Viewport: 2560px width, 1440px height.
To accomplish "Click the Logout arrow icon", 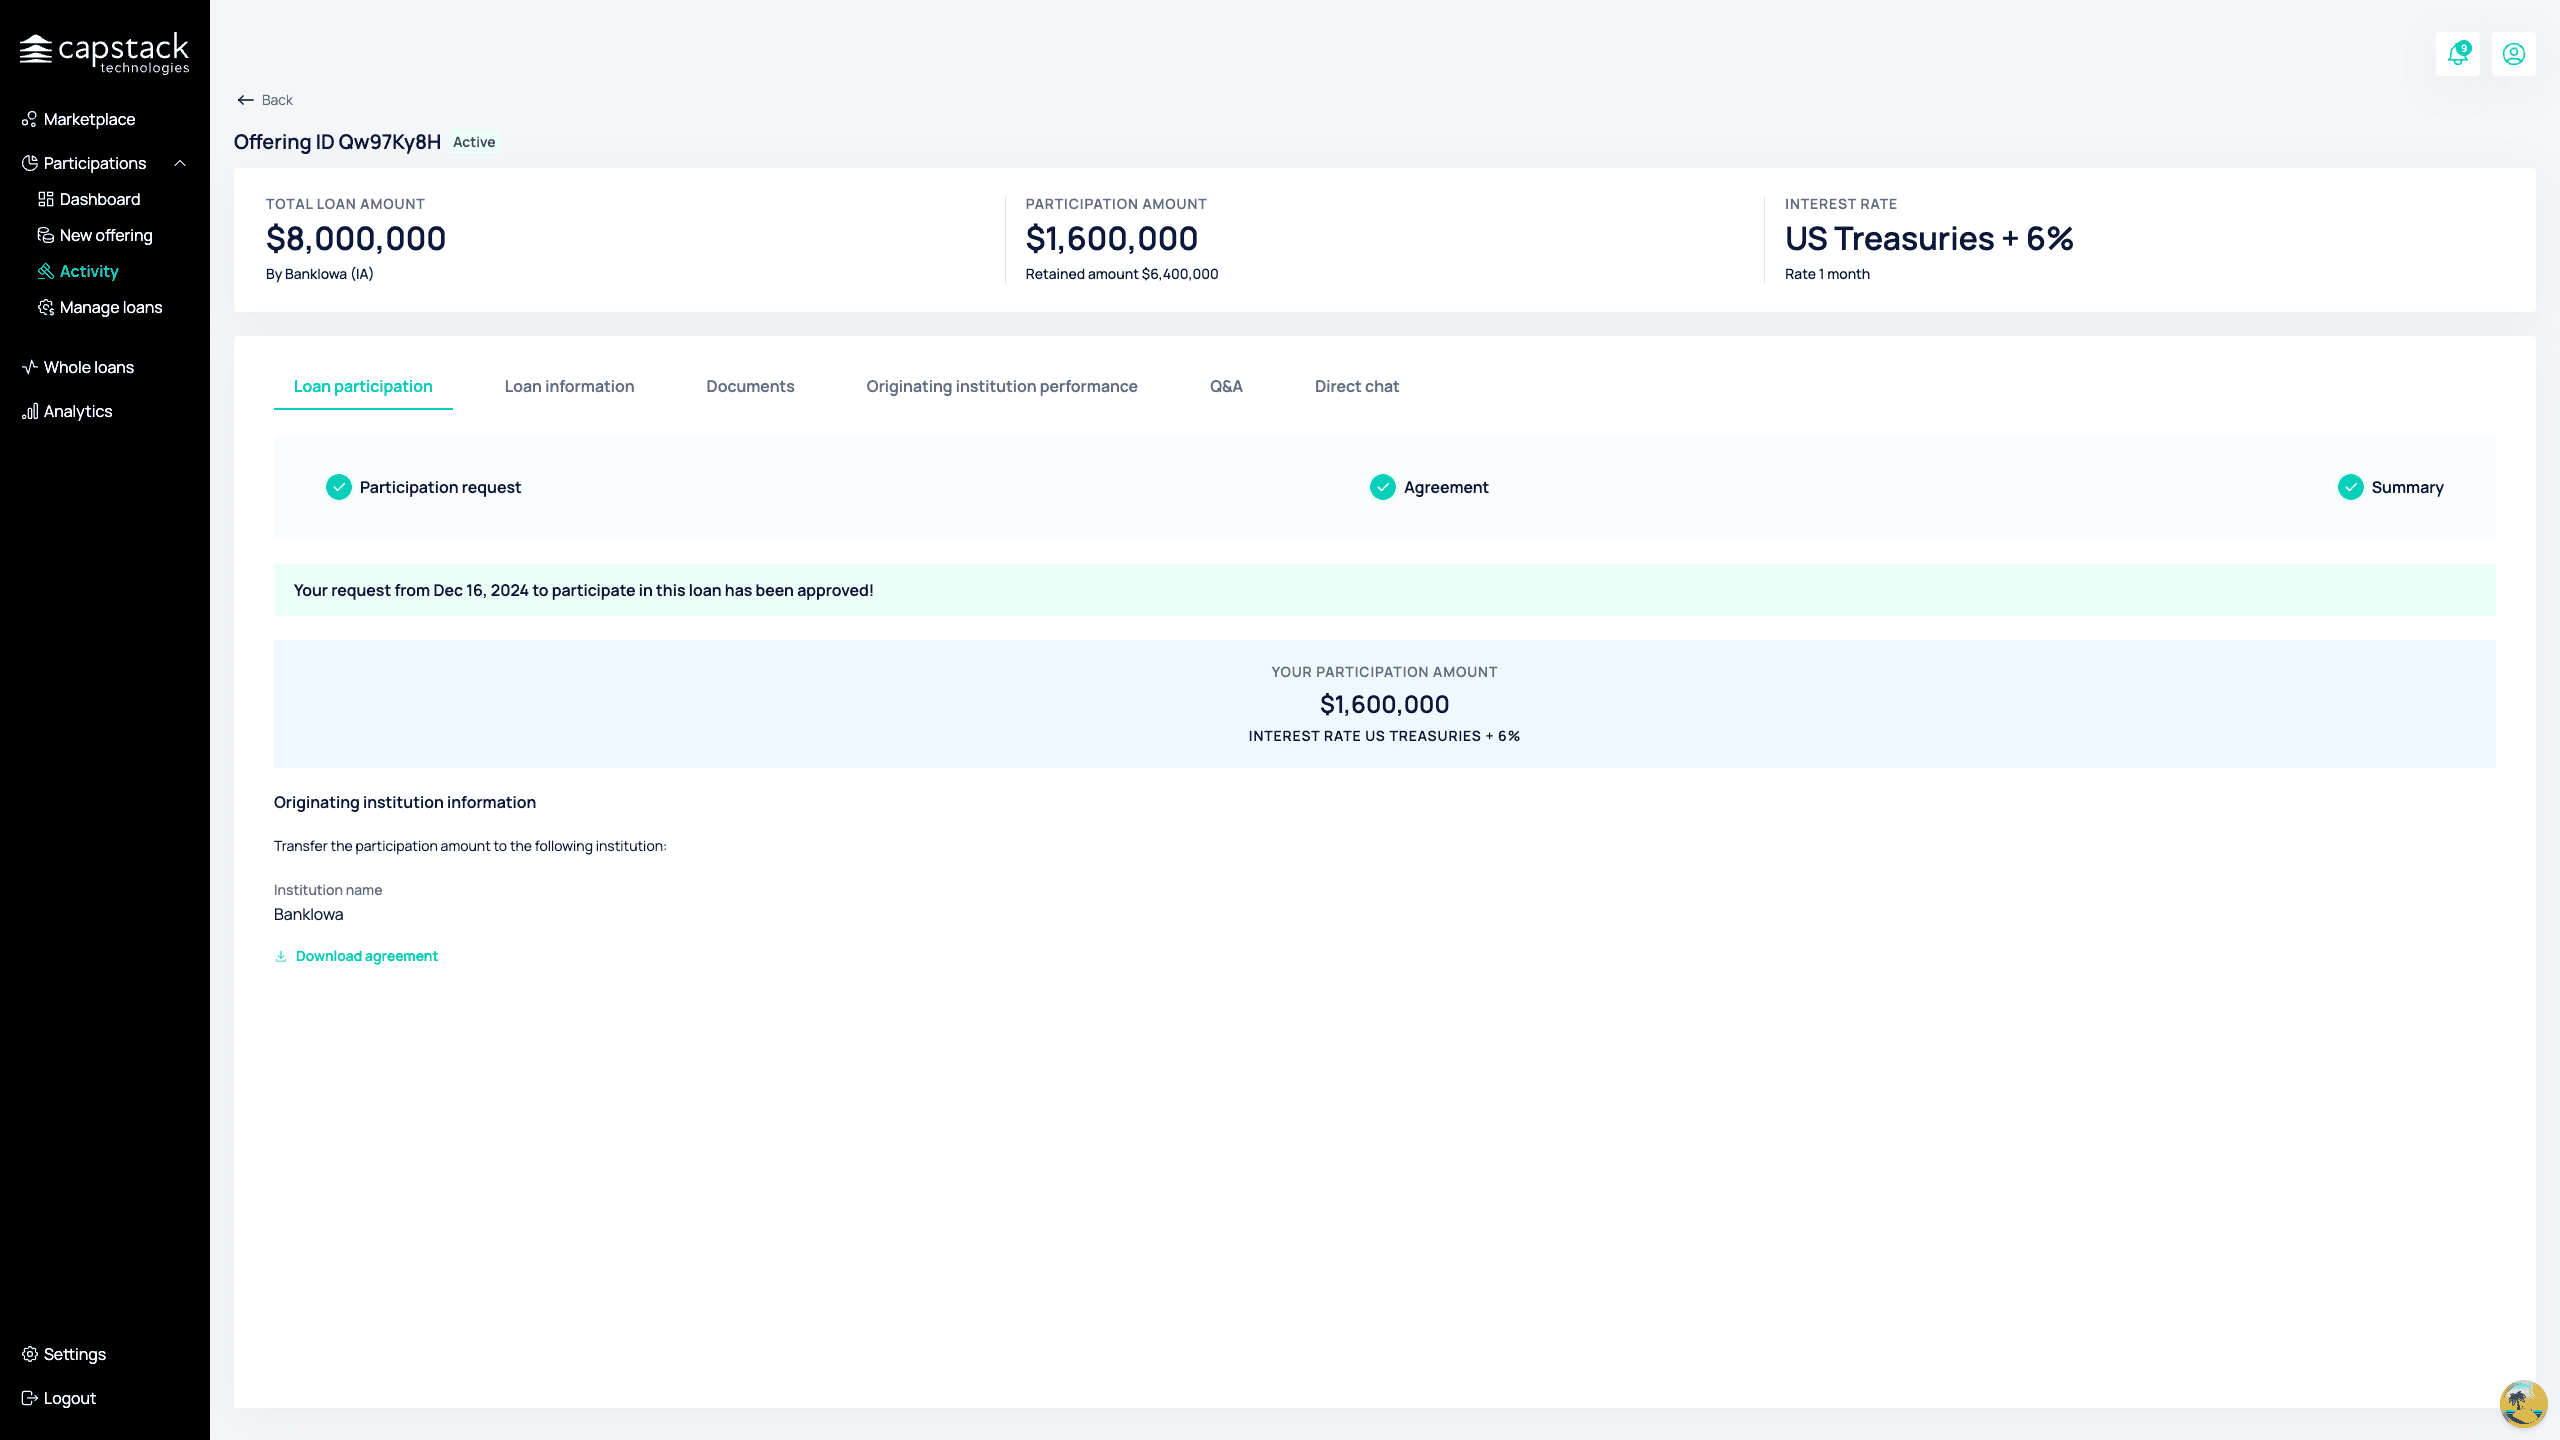I will click(x=29, y=1398).
